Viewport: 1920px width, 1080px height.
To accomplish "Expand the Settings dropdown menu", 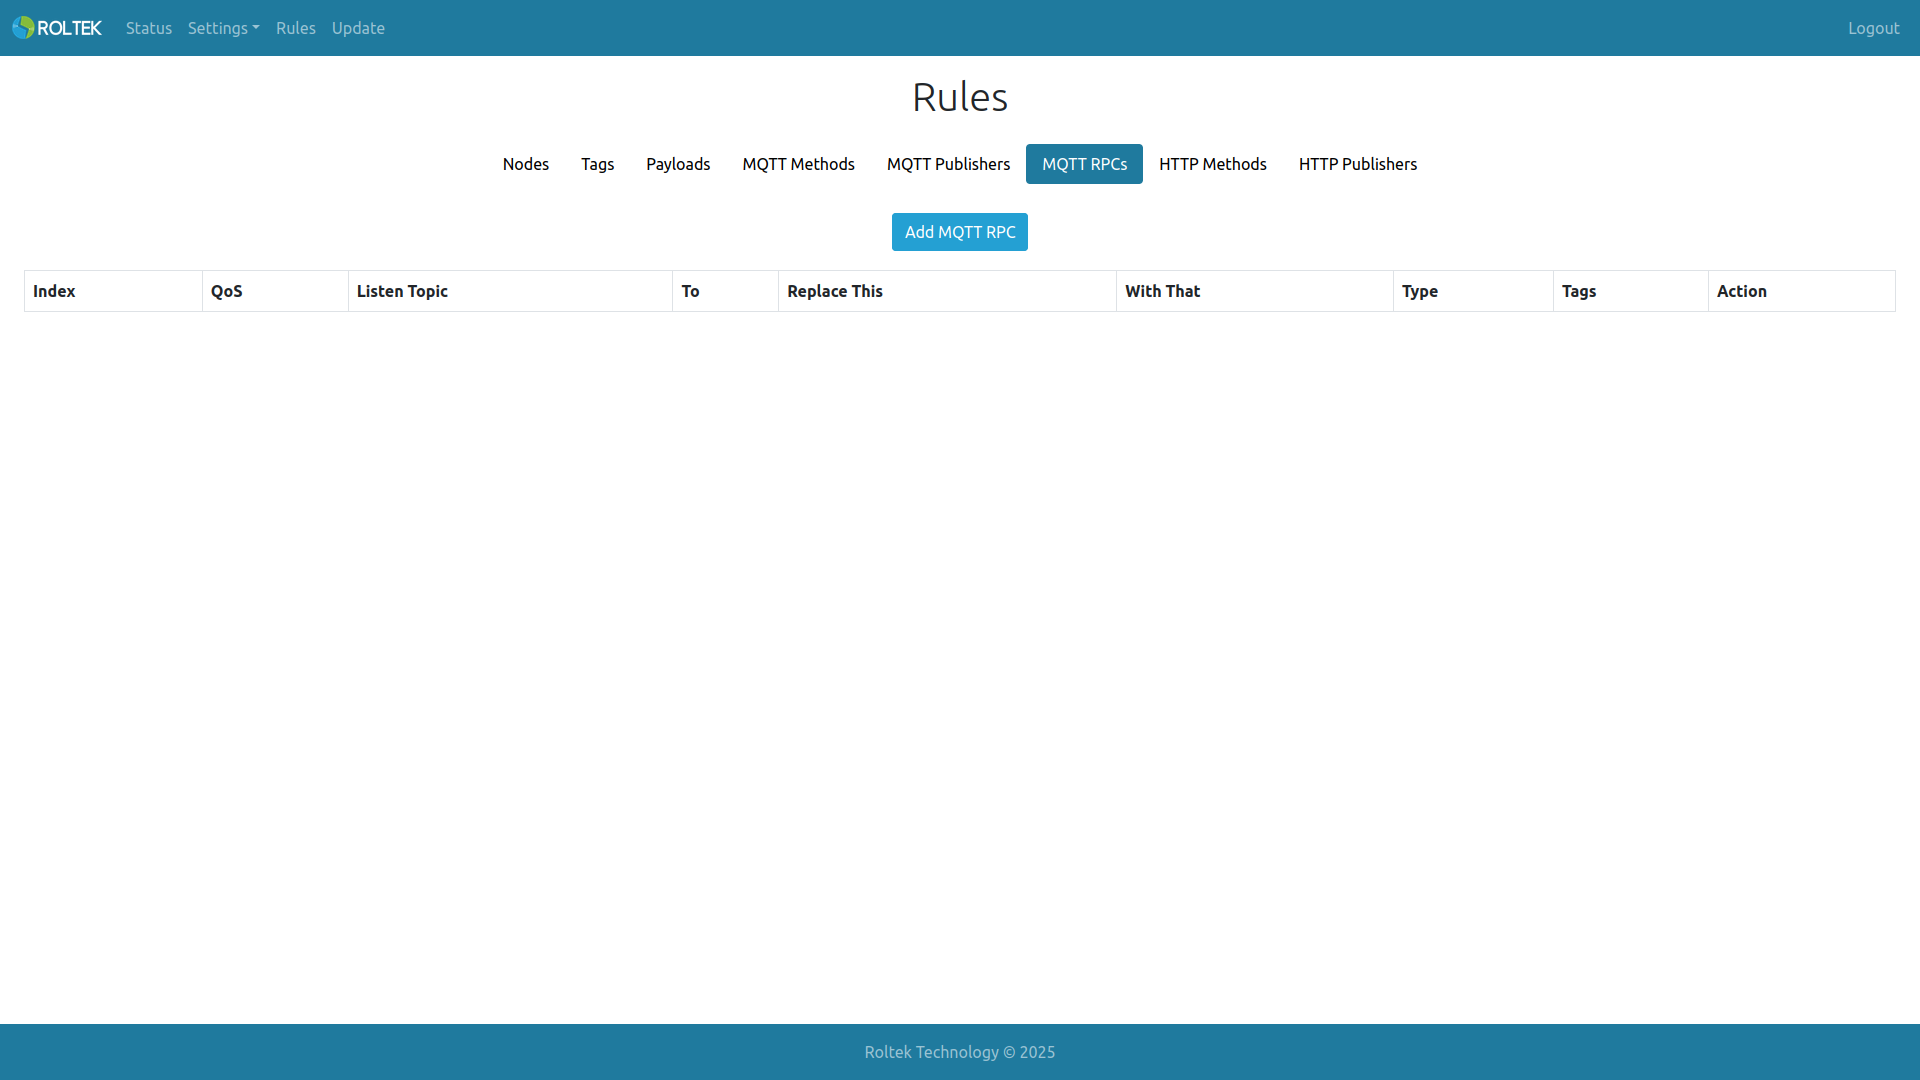I will click(x=223, y=28).
